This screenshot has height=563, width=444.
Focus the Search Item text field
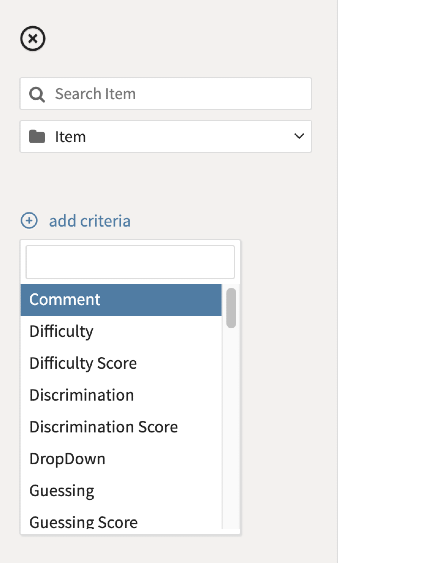[x=165, y=93]
